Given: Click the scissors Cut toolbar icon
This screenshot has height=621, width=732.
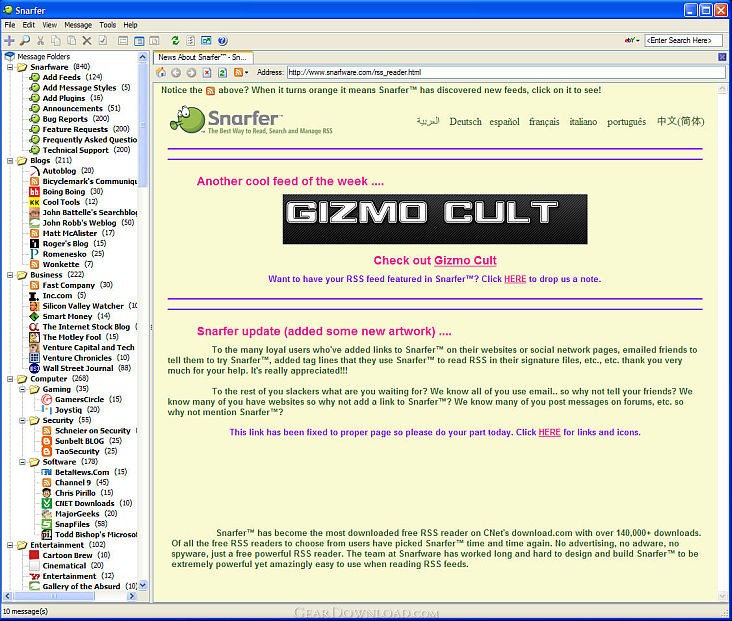Looking at the screenshot, I should coord(41,41).
